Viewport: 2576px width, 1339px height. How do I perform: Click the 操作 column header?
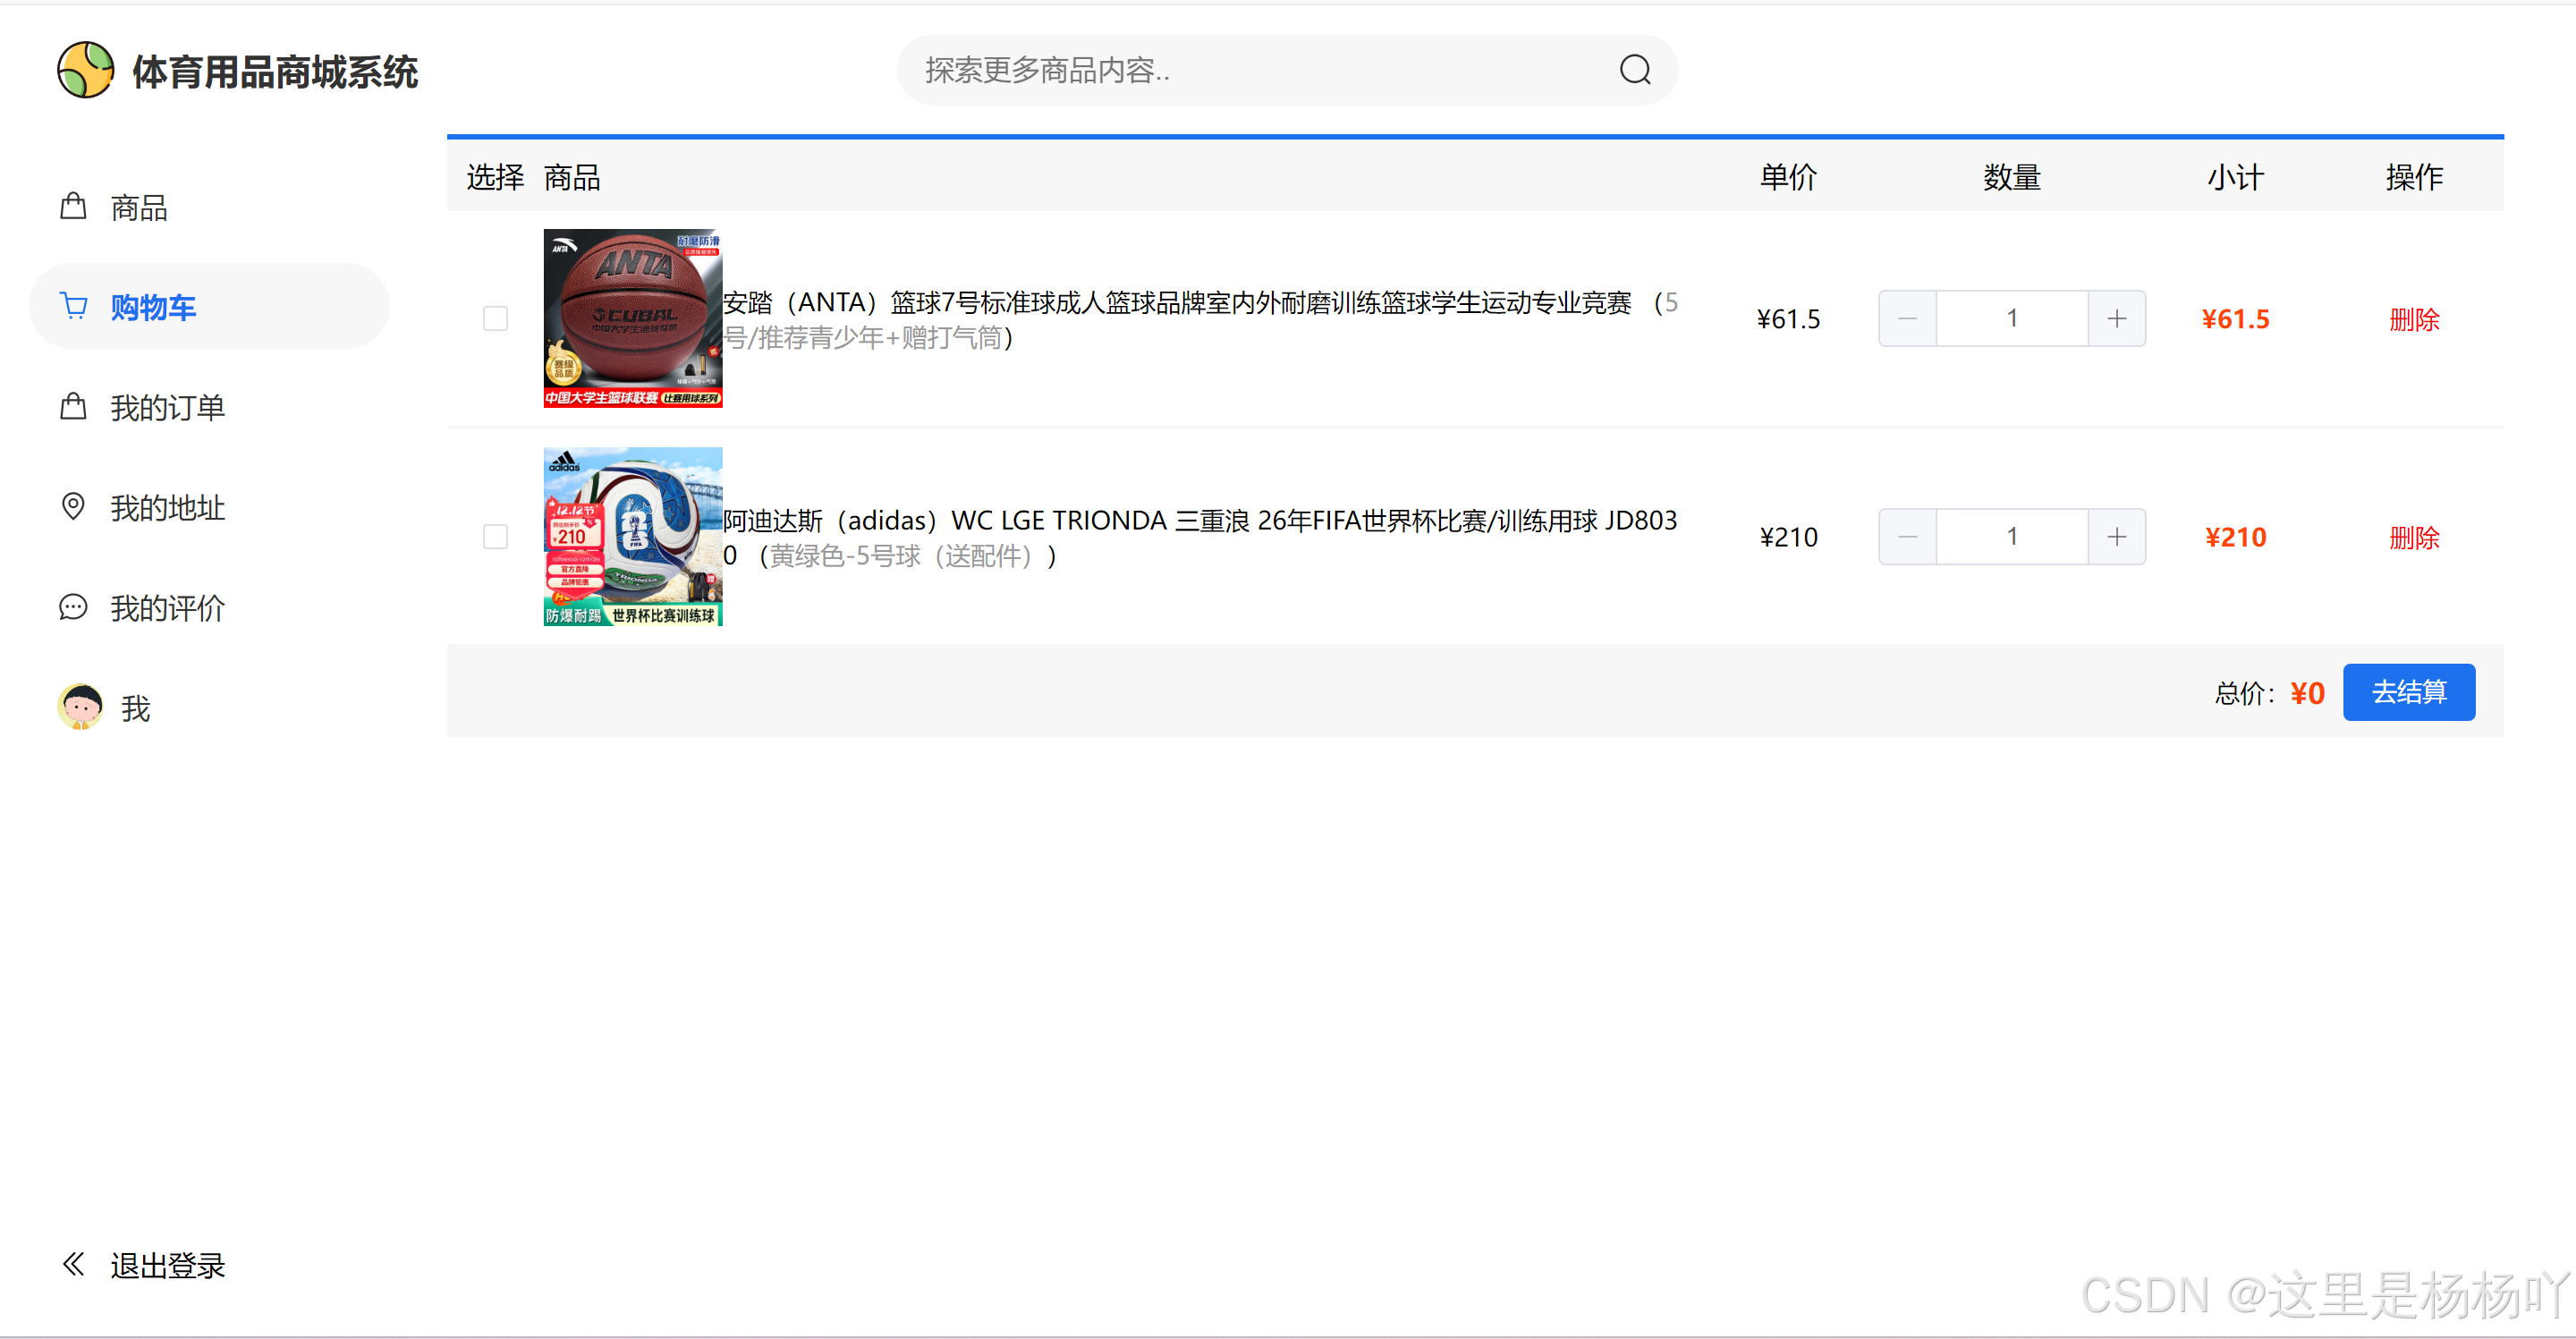2414,177
